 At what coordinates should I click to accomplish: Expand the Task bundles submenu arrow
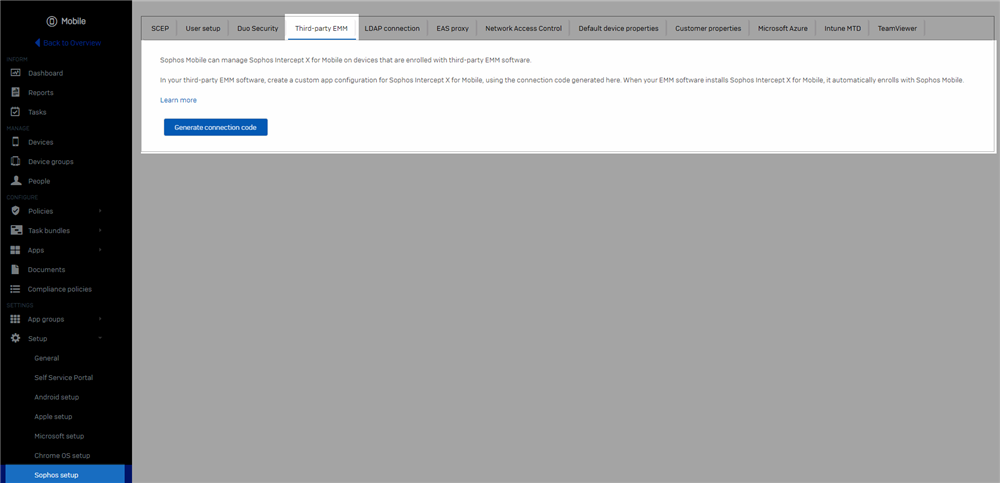point(100,230)
